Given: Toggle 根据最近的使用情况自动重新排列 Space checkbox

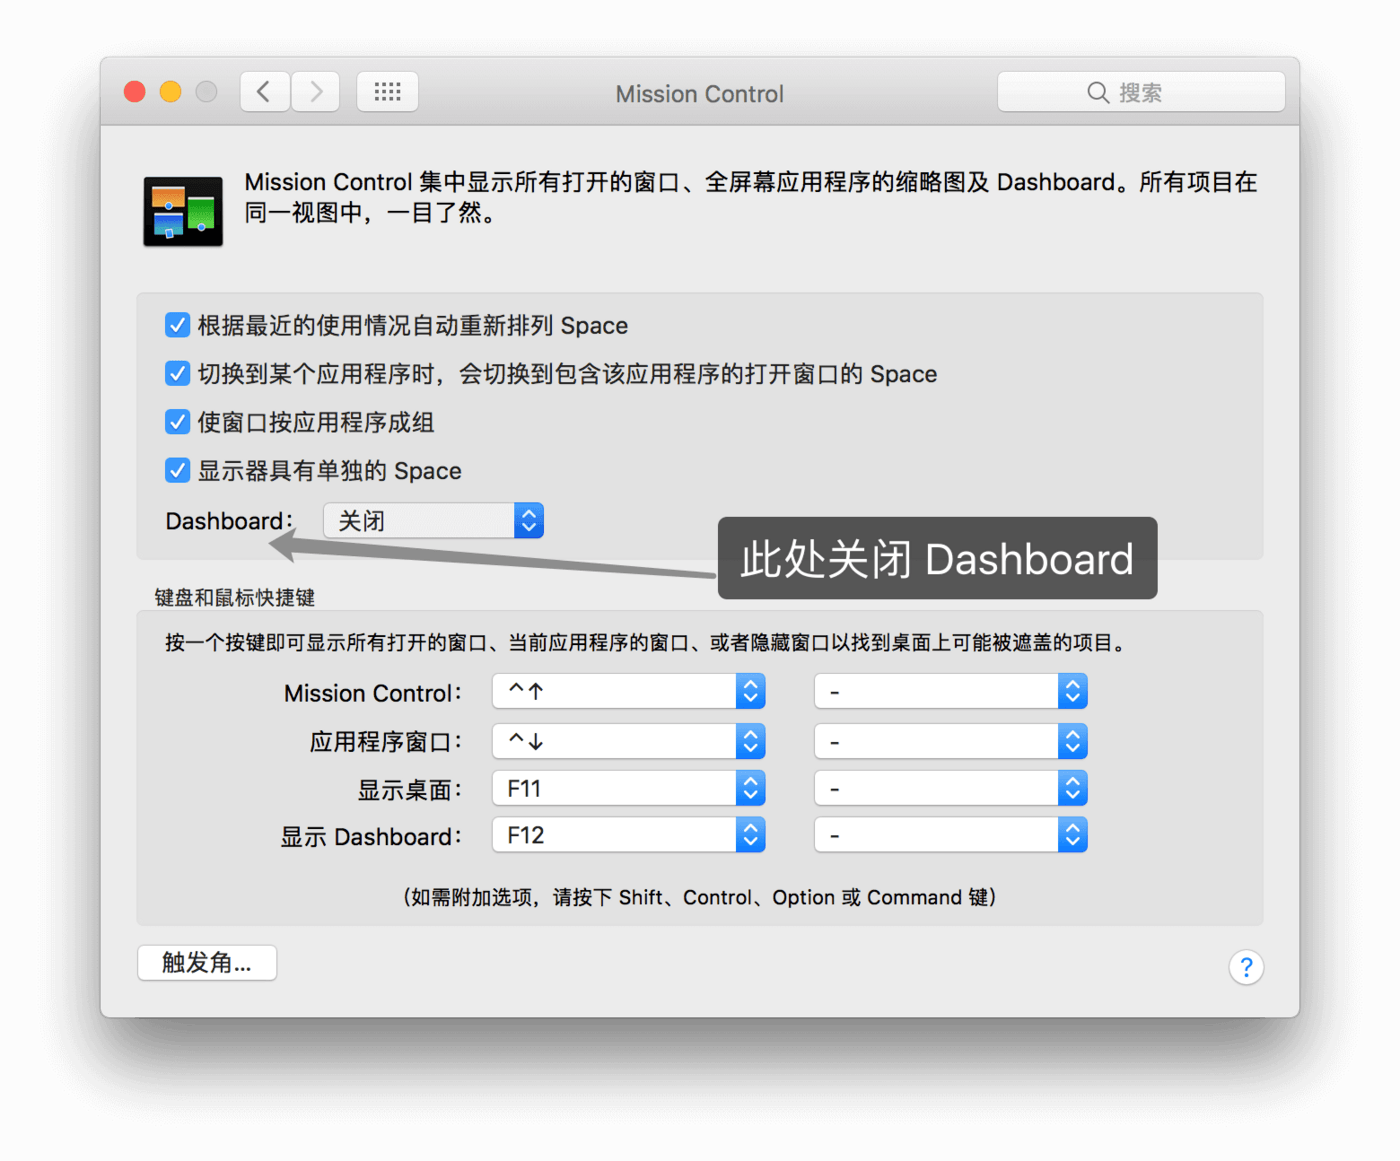Looking at the screenshot, I should pyautogui.click(x=177, y=325).
